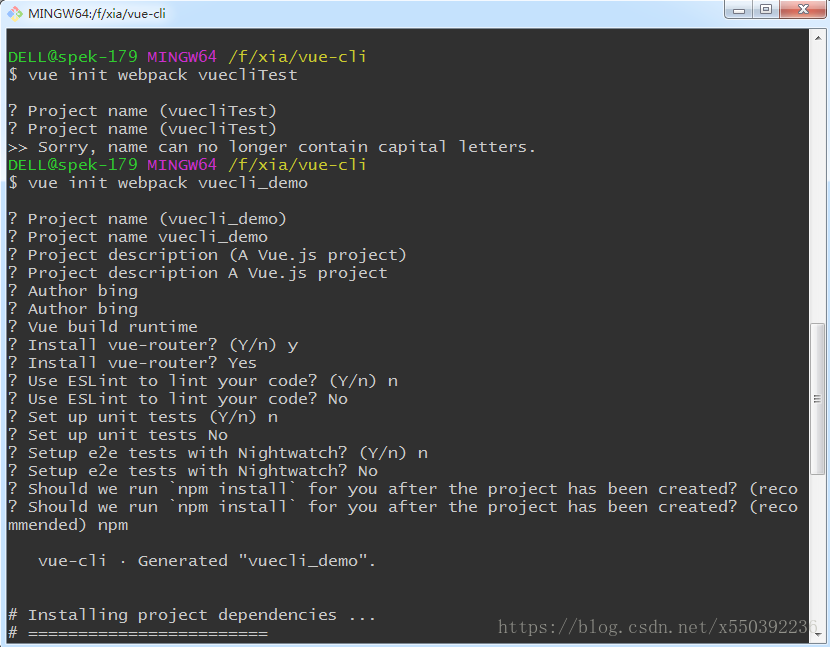
Task: Click 'vue-cli · Generated "vuecli_demo"' line
Action: pyautogui.click(x=207, y=561)
